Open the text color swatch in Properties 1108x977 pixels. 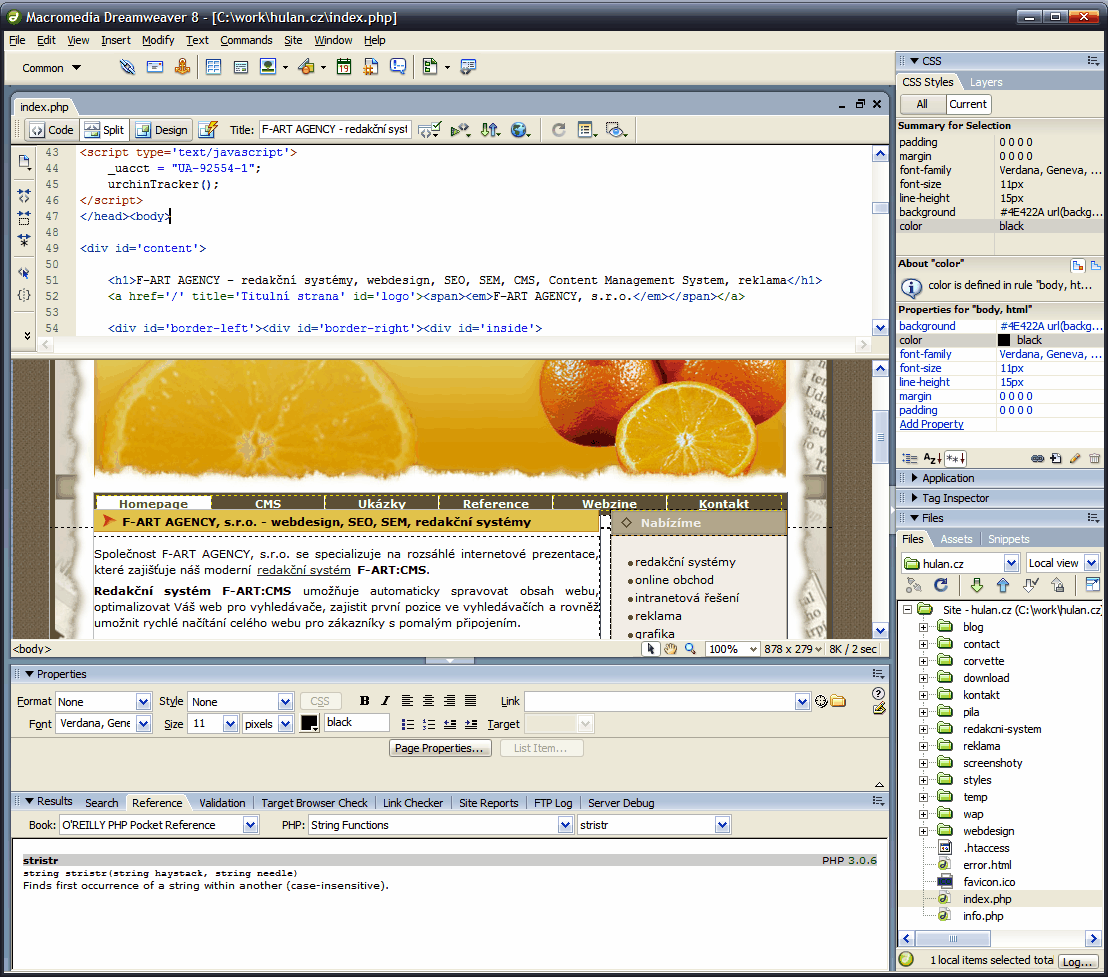click(x=309, y=723)
